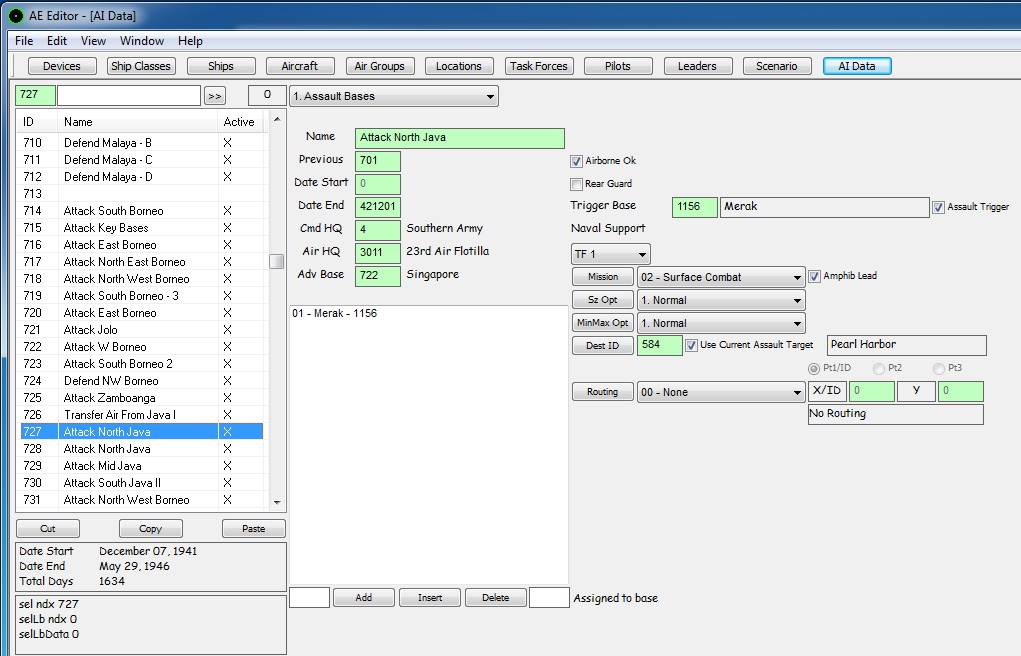This screenshot has height=656, width=1021.
Task: Toggle the Assault Trigger checkbox
Action: coord(938,207)
